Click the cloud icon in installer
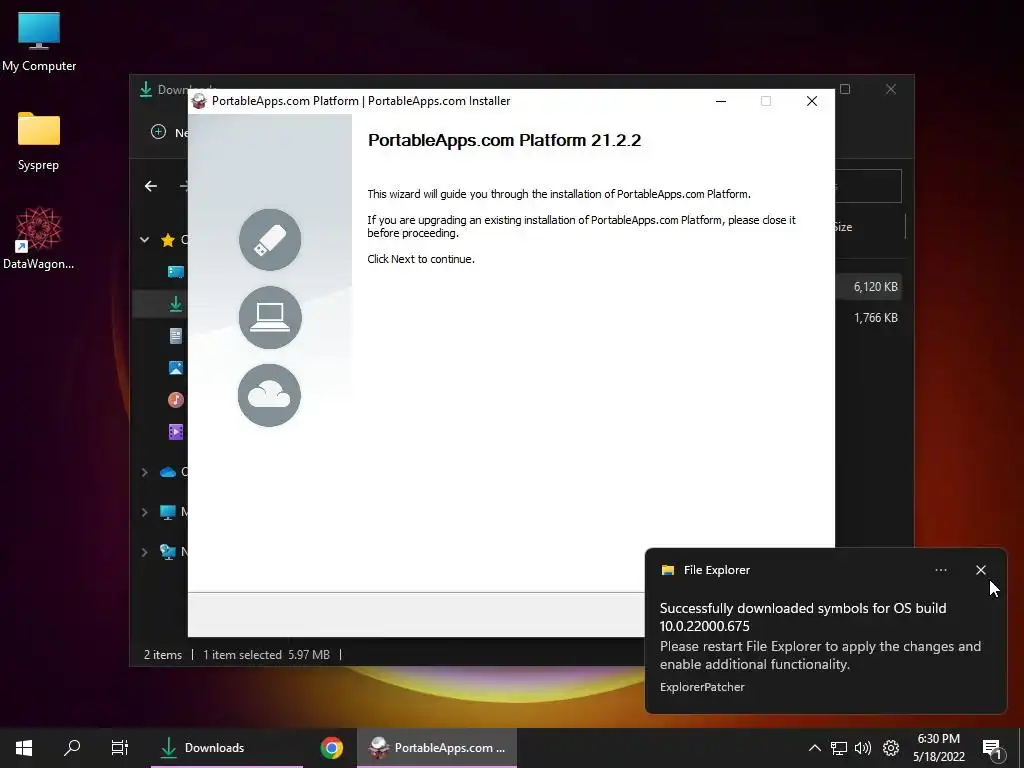Image resolution: width=1024 pixels, height=768 pixels. pyautogui.click(x=270, y=395)
